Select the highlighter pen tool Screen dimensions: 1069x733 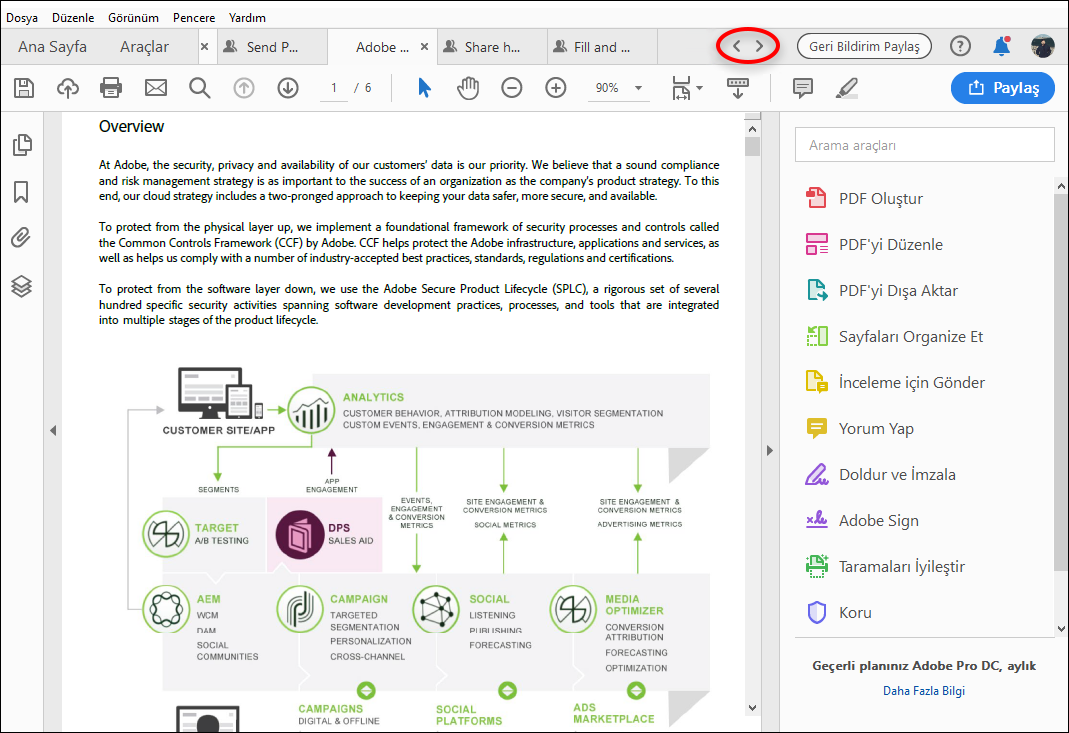click(x=847, y=88)
